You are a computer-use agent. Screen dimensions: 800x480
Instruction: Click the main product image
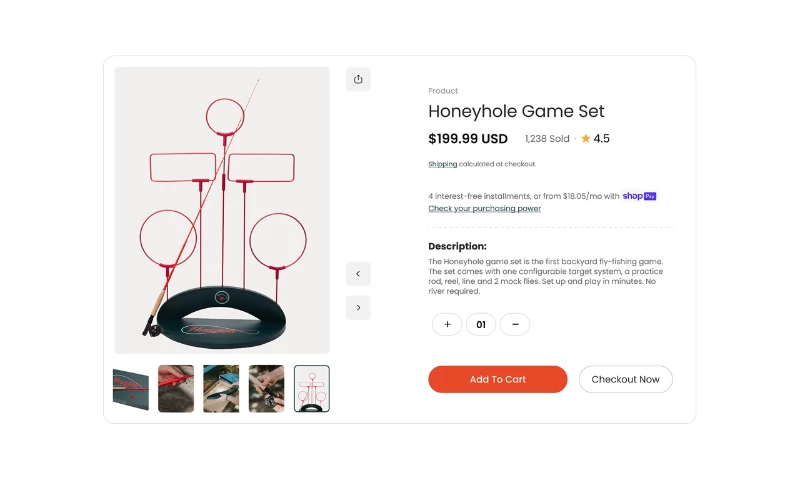pyautogui.click(x=222, y=210)
